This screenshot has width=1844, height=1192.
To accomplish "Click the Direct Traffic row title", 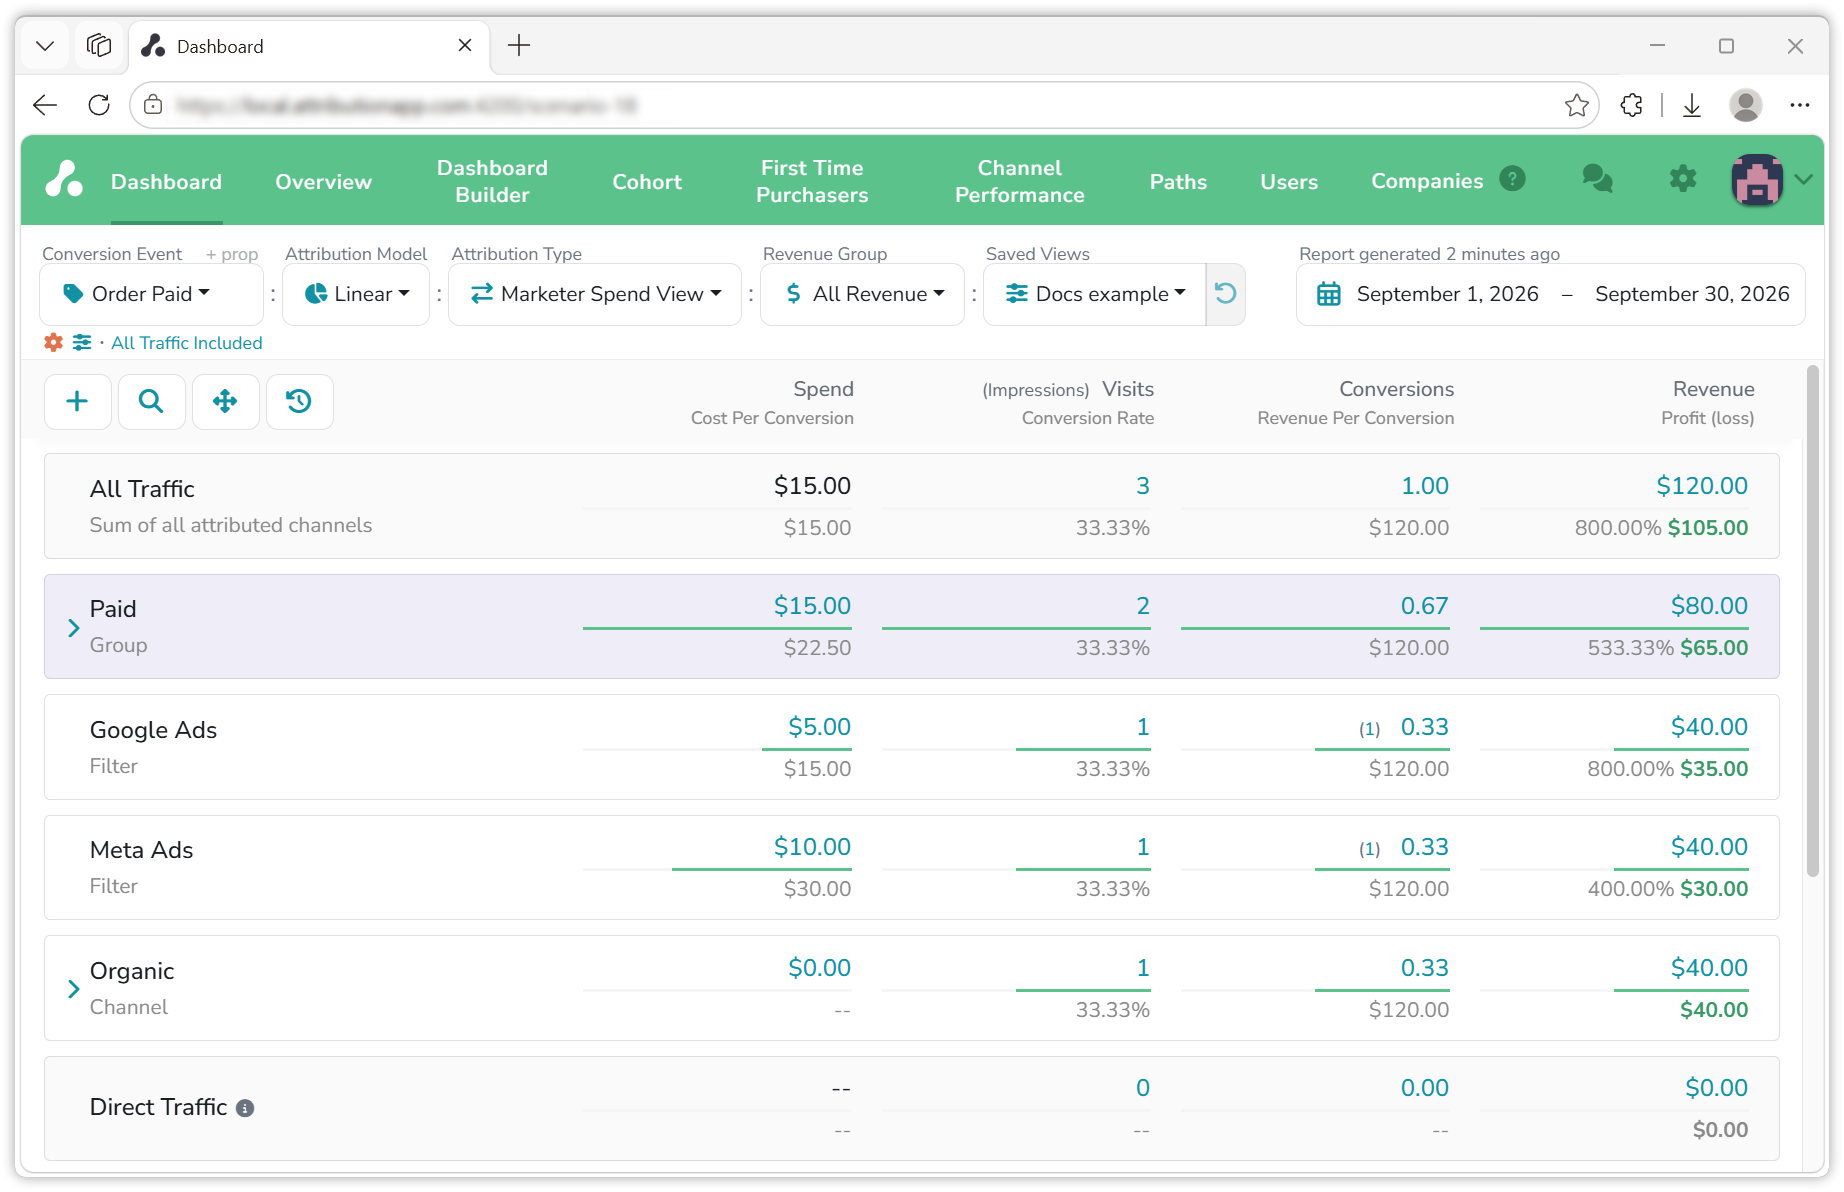I will [158, 1107].
